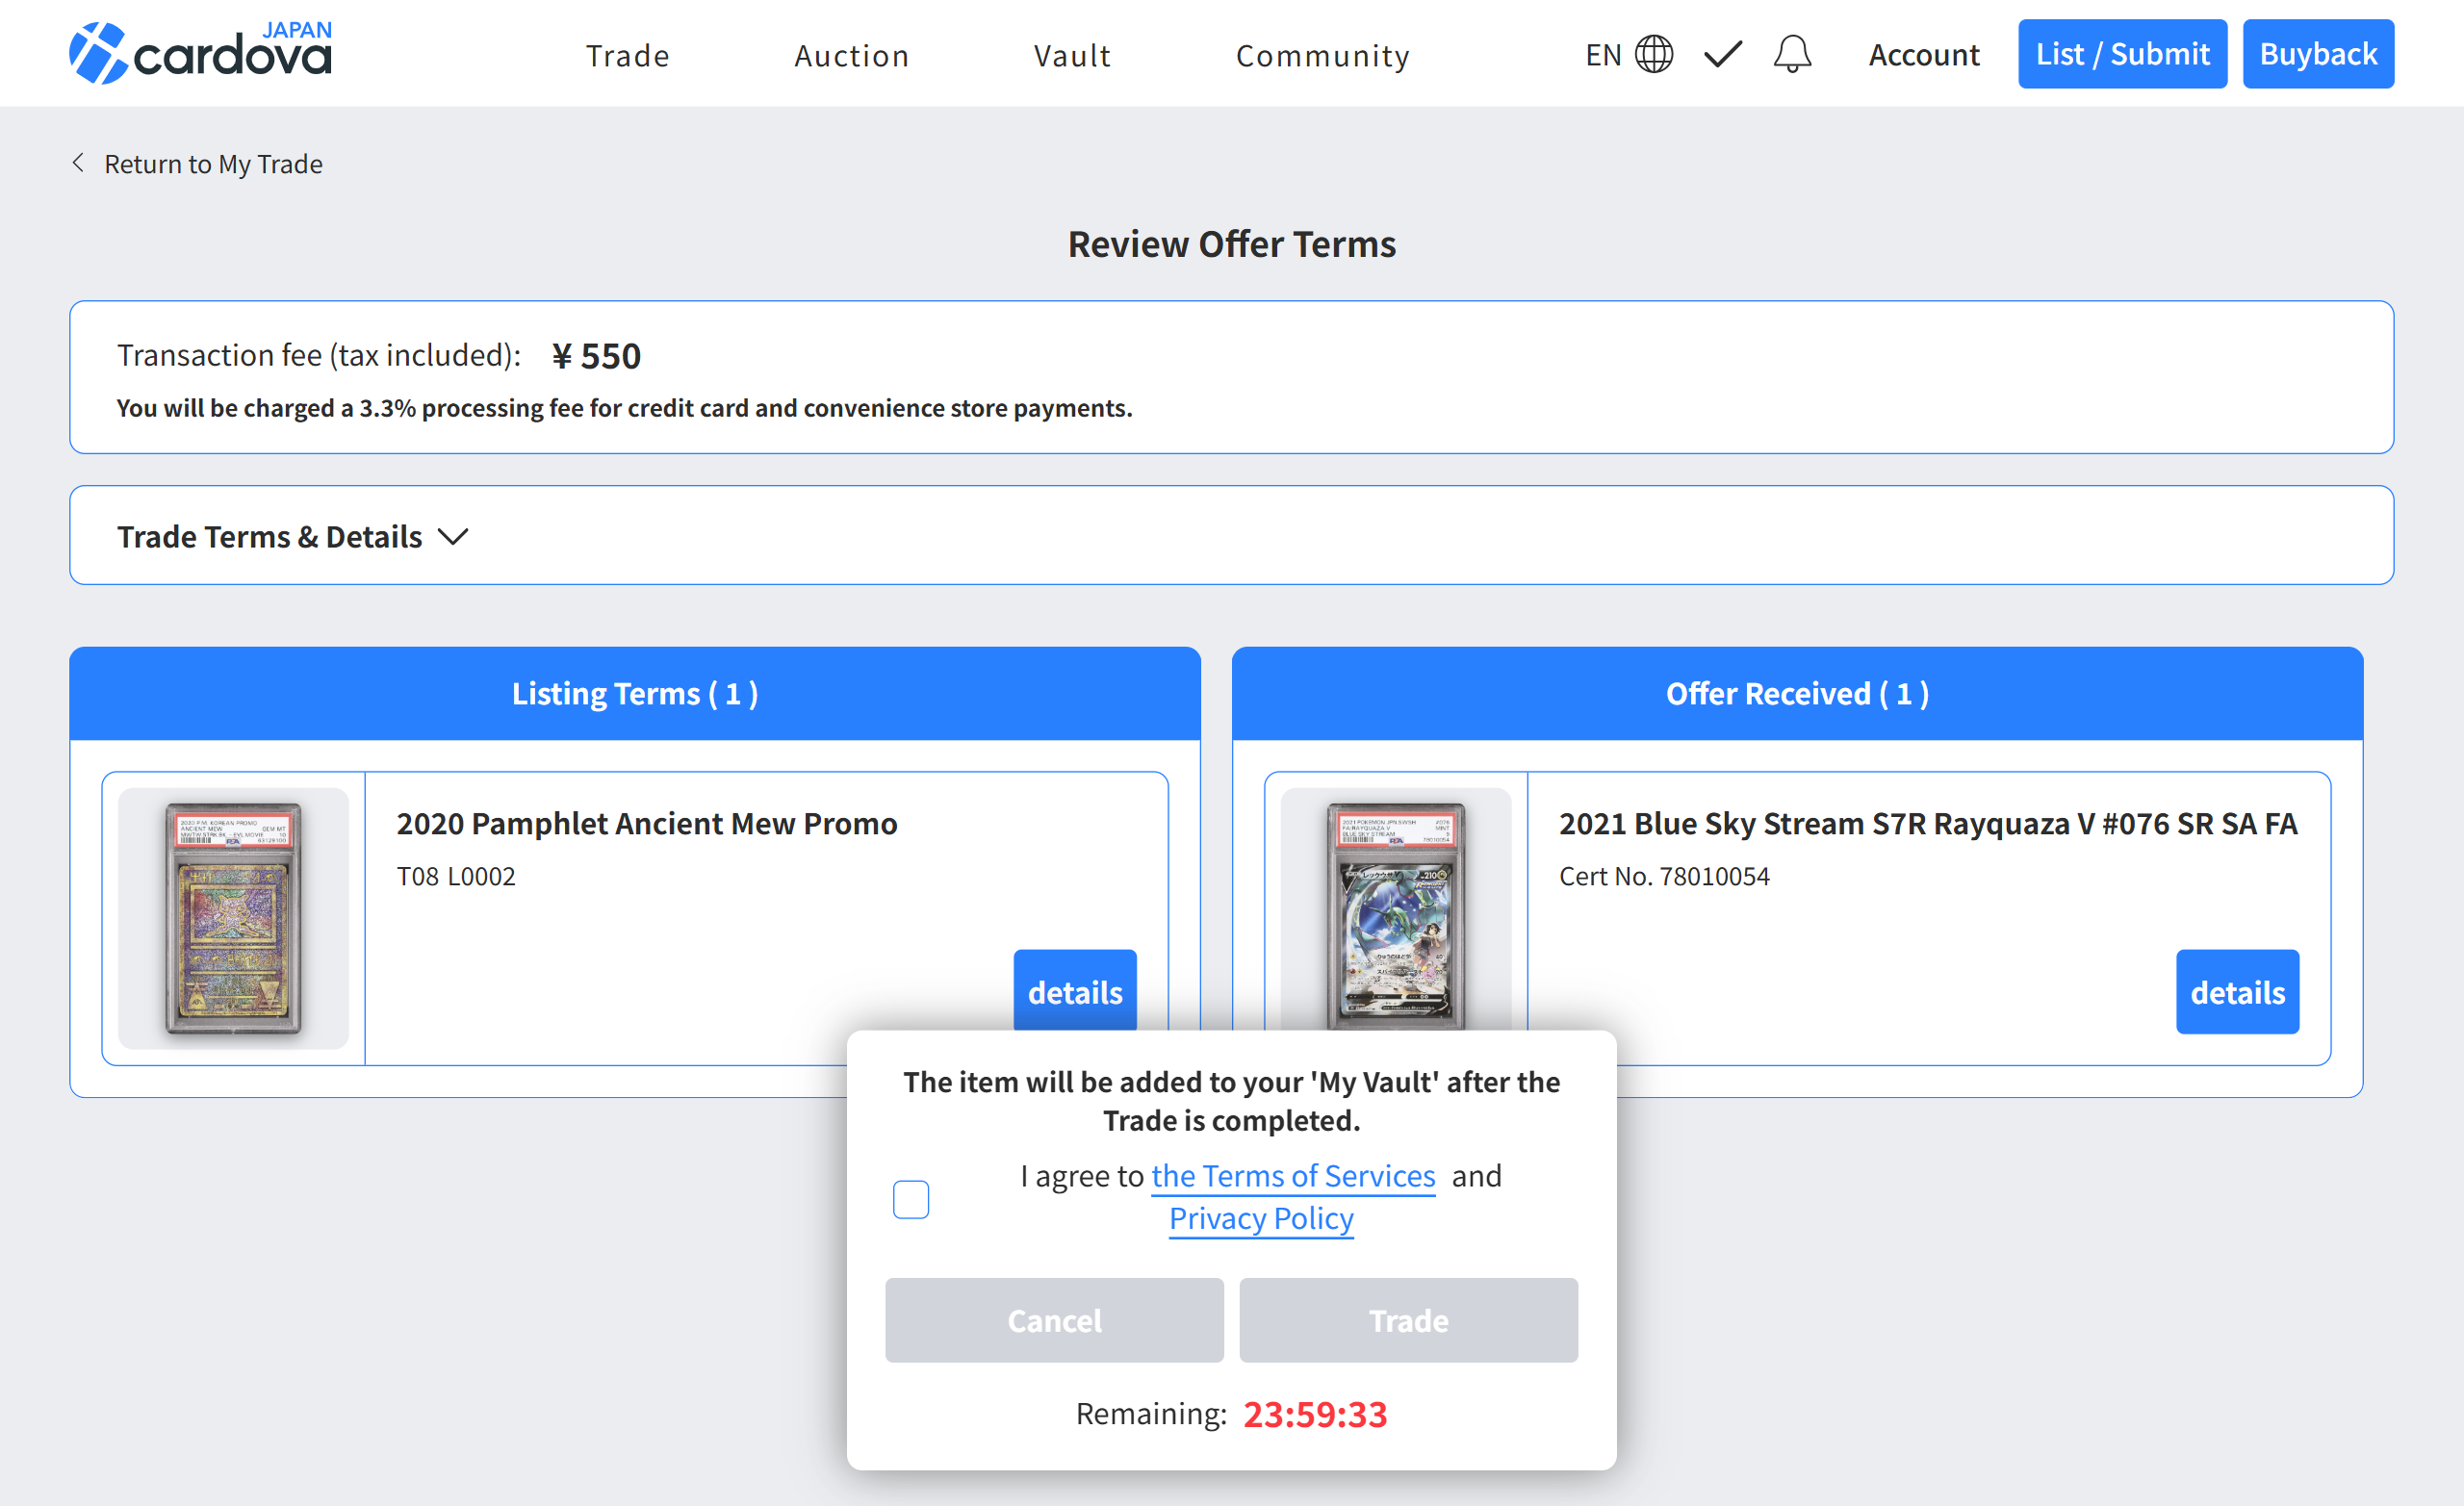
Task: Open the Community menu
Action: pyautogui.click(x=1322, y=56)
